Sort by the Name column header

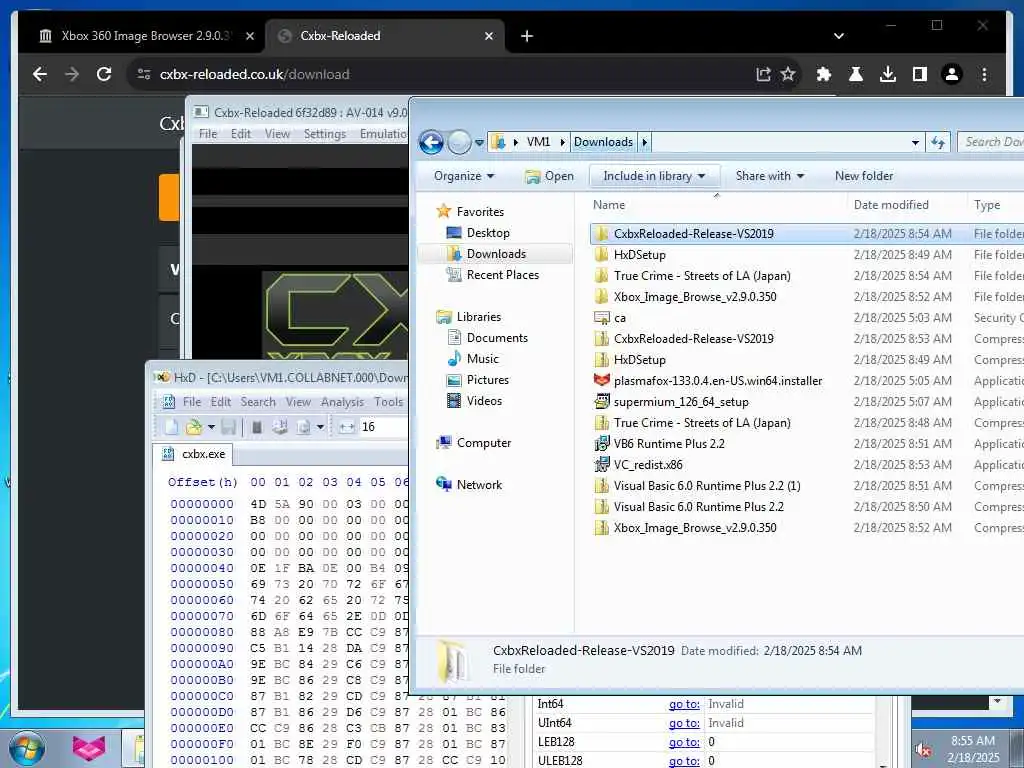pyautogui.click(x=716, y=204)
